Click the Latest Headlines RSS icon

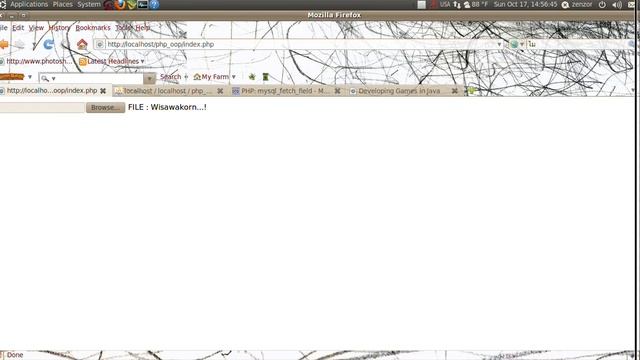(x=82, y=62)
